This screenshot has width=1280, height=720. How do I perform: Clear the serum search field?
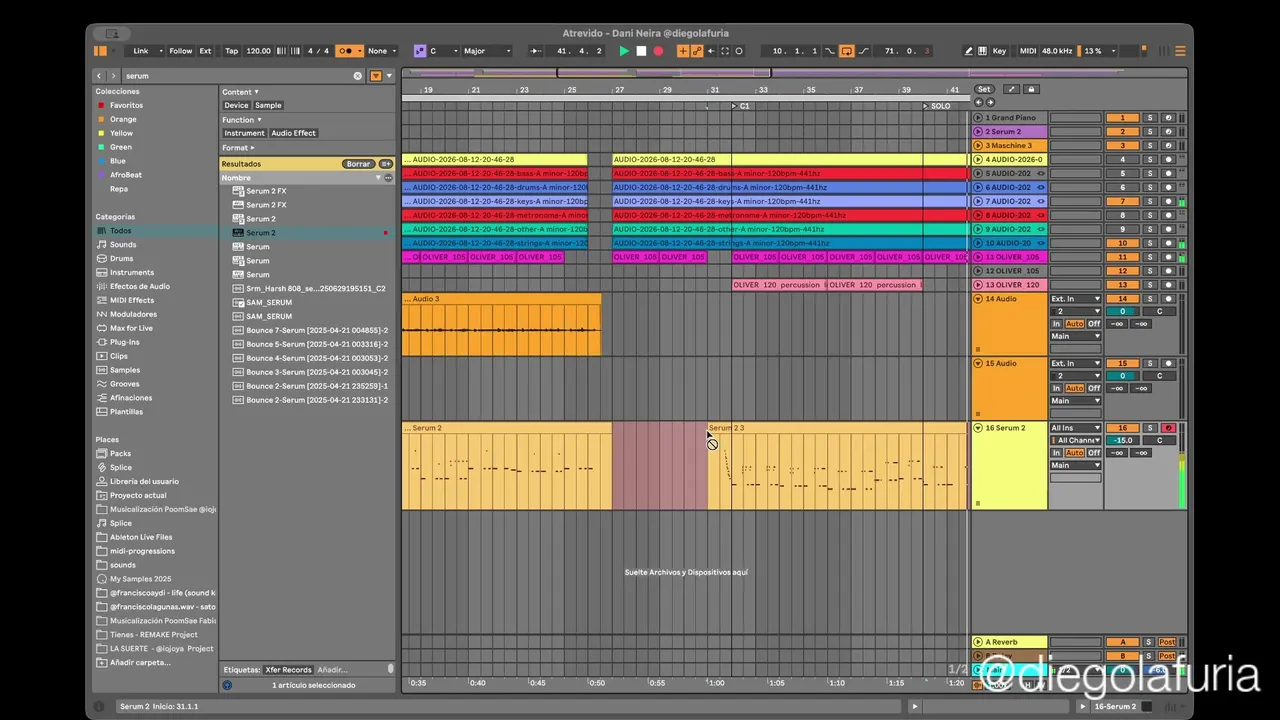point(358,76)
